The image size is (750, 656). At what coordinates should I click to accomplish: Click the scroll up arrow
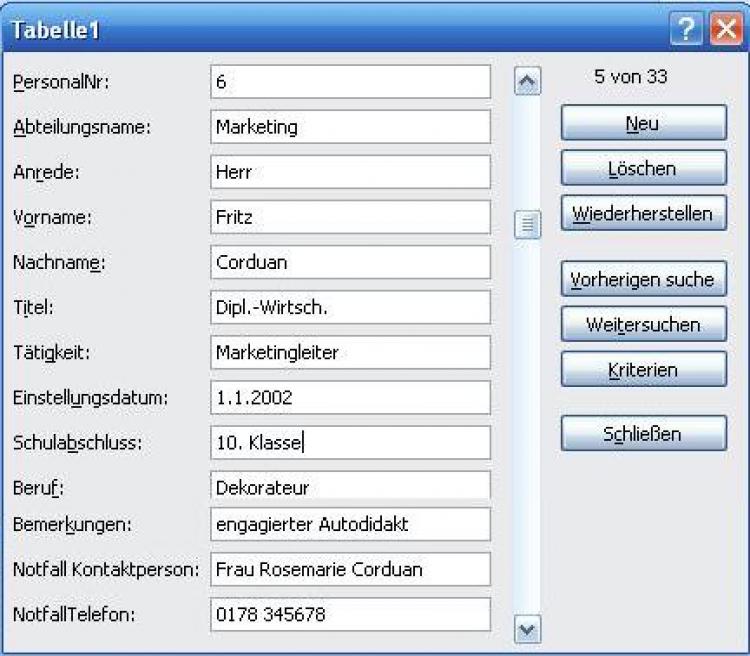[x=527, y=81]
